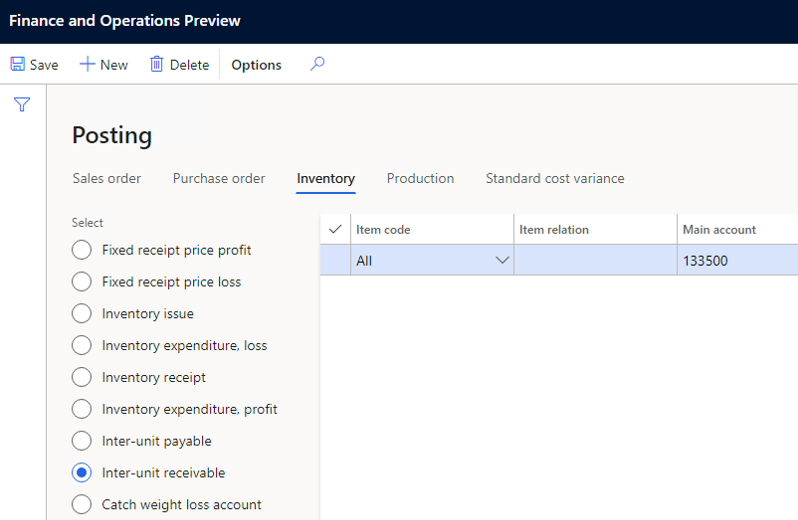798x520 pixels.
Task: Click the select-all checkmark column header
Action: tap(335, 229)
